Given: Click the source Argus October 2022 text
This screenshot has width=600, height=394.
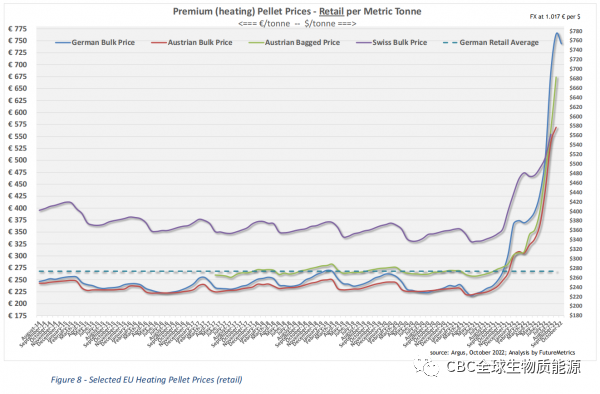Looking at the screenshot, I should click(502, 352).
